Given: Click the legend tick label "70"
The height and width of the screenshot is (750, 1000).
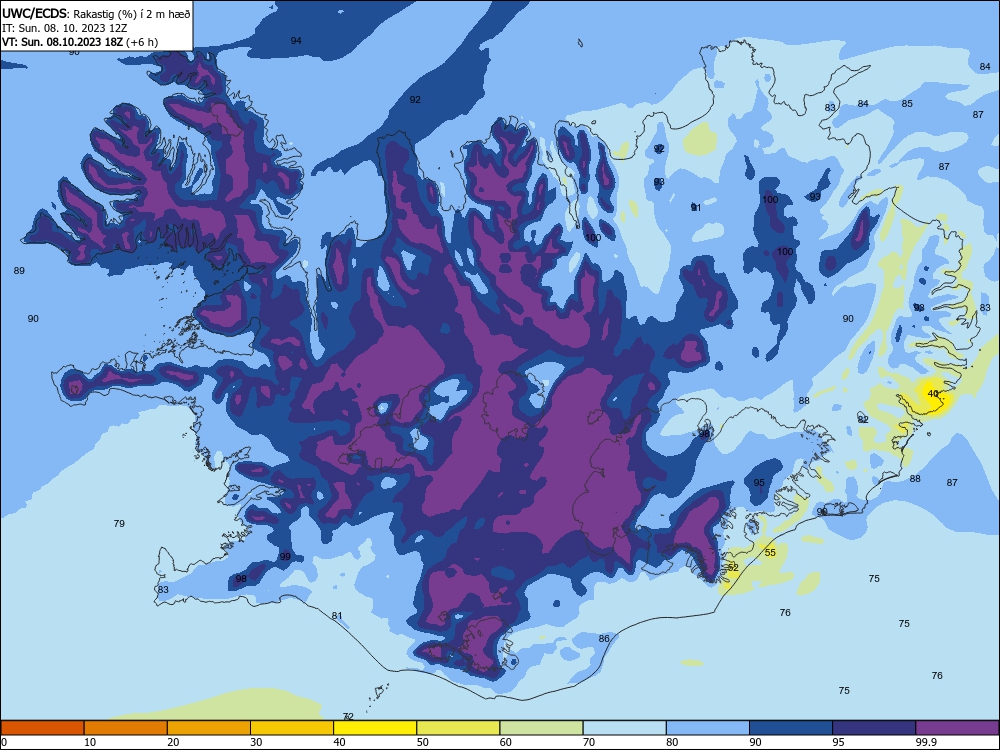Looking at the screenshot, I should point(589,742).
